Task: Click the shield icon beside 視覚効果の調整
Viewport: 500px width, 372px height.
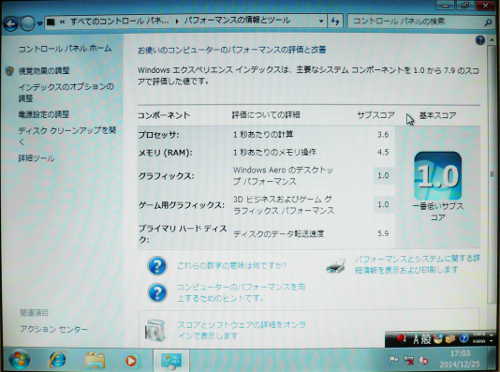Action: point(10,71)
